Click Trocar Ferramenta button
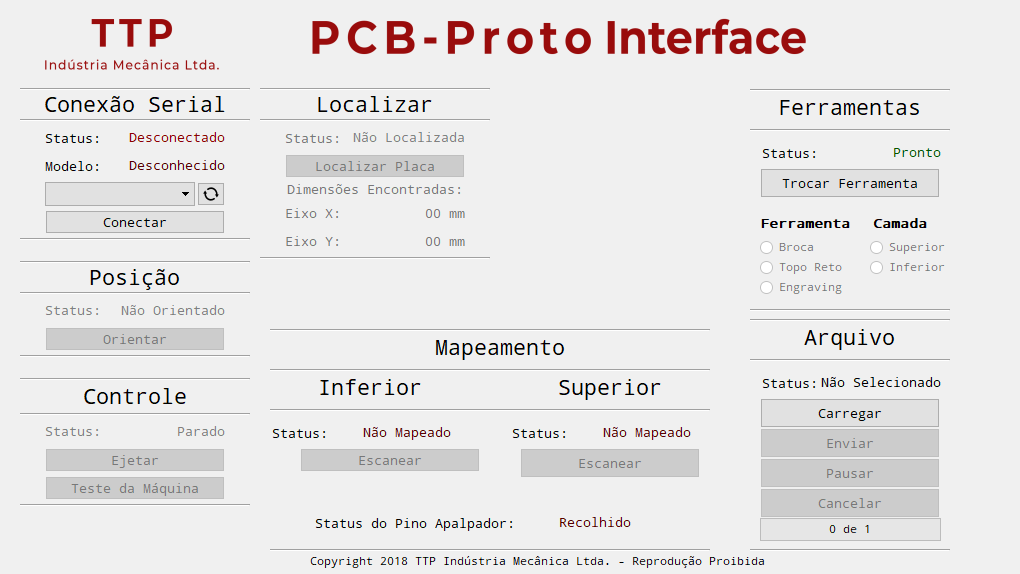This screenshot has height=574, width=1020. click(x=850, y=184)
